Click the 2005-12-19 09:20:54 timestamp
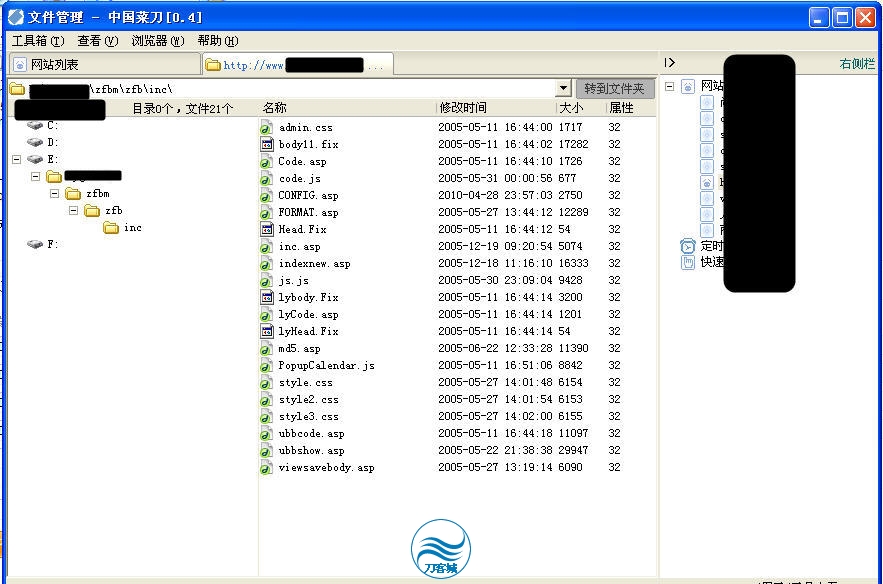The image size is (883, 584). point(495,247)
